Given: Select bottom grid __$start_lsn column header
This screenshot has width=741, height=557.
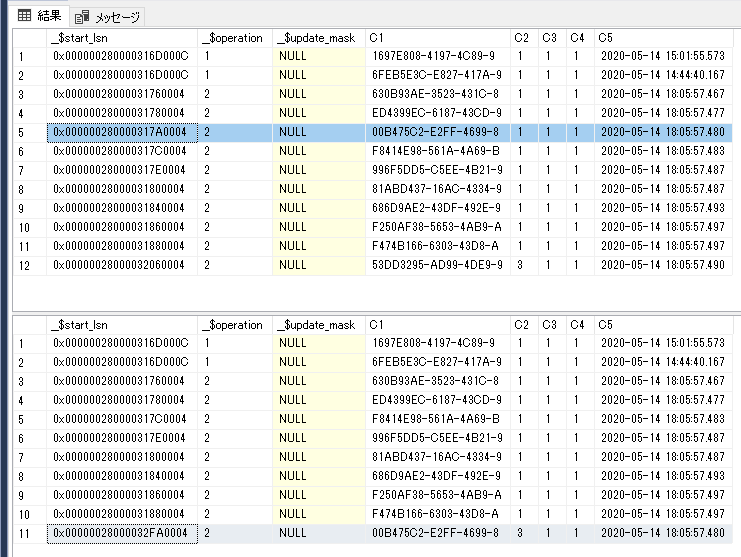Looking at the screenshot, I should pyautogui.click(x=121, y=325).
